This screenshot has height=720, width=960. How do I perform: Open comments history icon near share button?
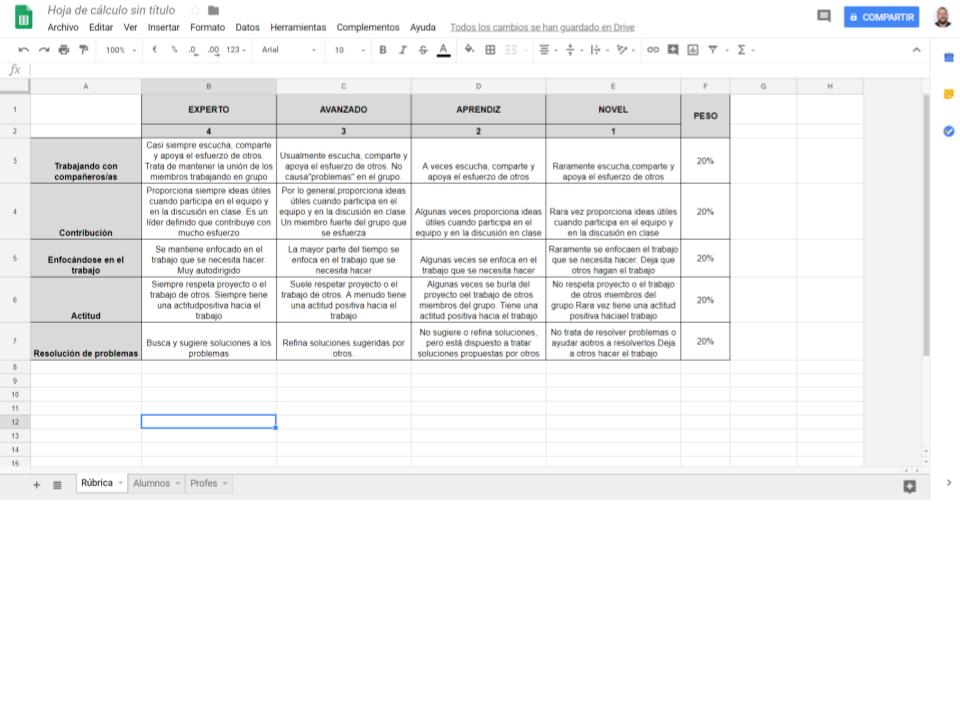coord(824,17)
